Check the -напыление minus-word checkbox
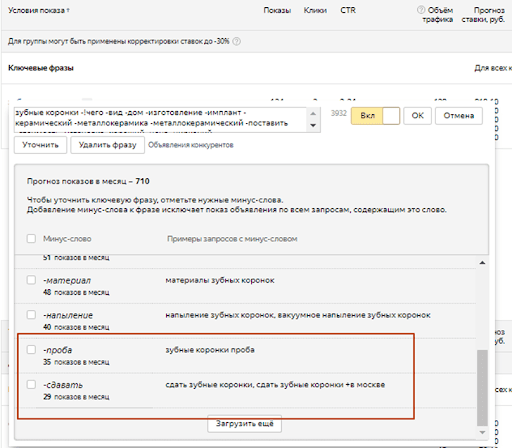The image size is (512, 448). 31,314
